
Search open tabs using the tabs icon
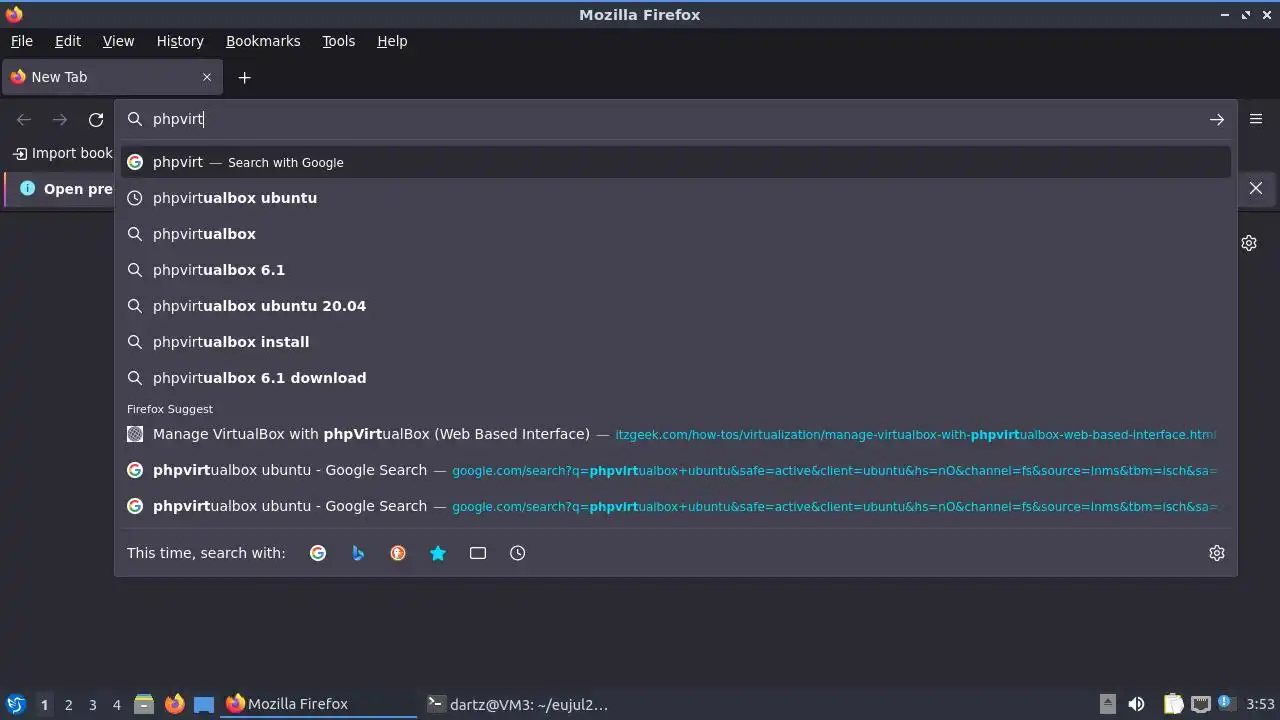click(x=478, y=553)
